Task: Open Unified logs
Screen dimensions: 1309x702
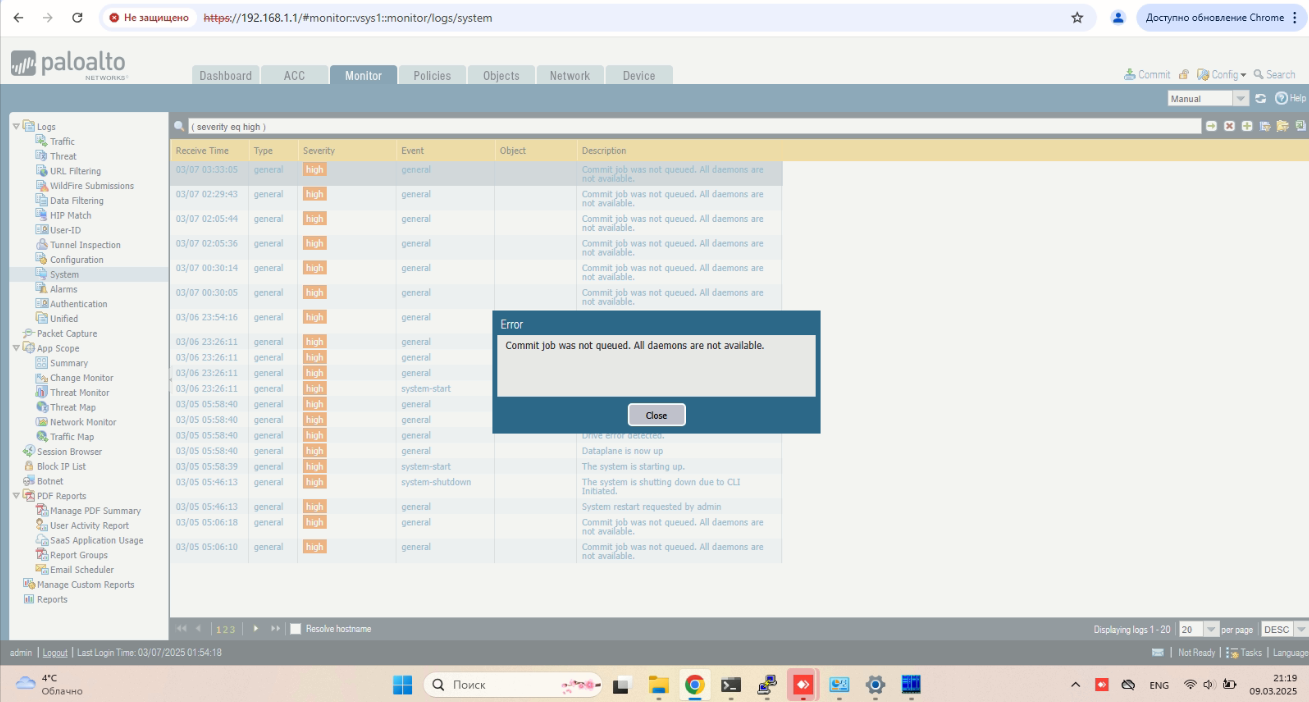Action: tap(63, 319)
